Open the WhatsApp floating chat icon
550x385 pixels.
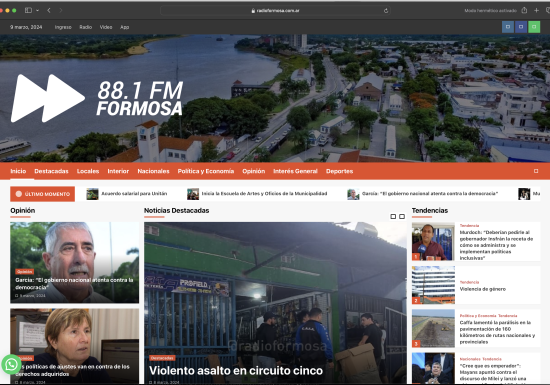(11, 365)
